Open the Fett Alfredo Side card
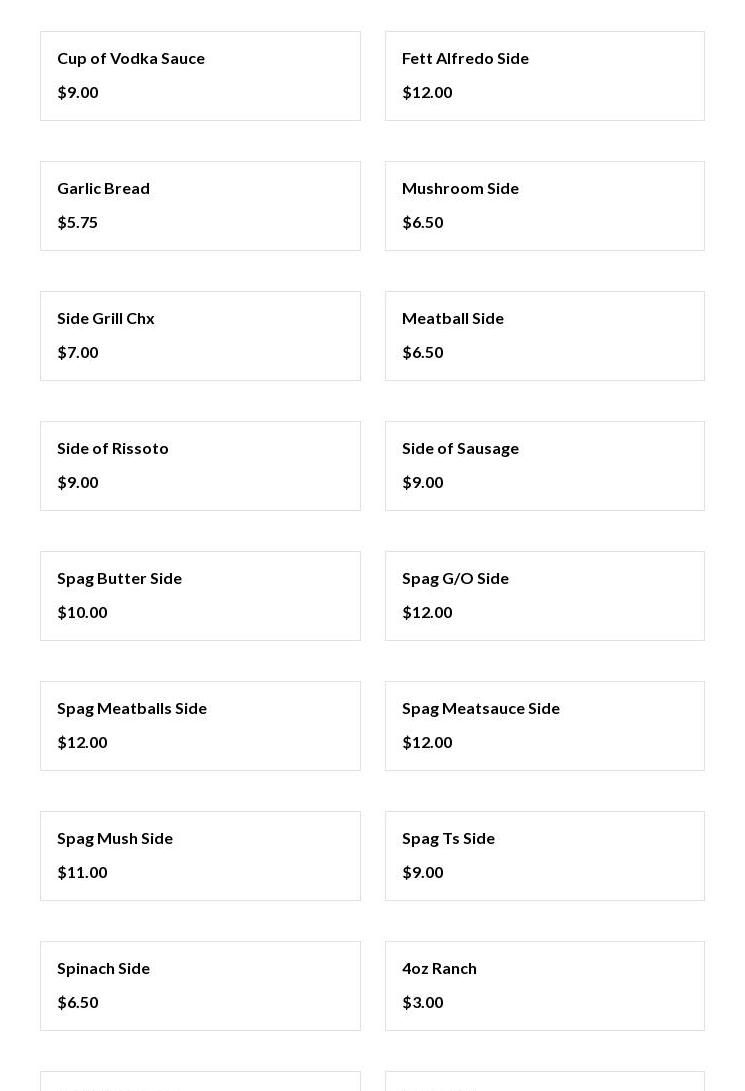The width and height of the screenshot is (745, 1091). coord(544,76)
